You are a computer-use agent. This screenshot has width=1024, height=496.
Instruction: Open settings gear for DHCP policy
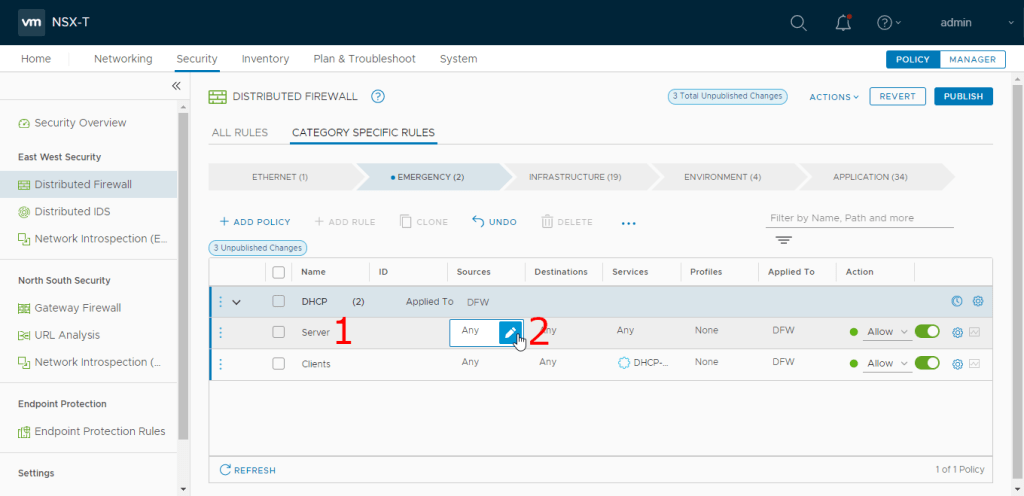point(978,301)
